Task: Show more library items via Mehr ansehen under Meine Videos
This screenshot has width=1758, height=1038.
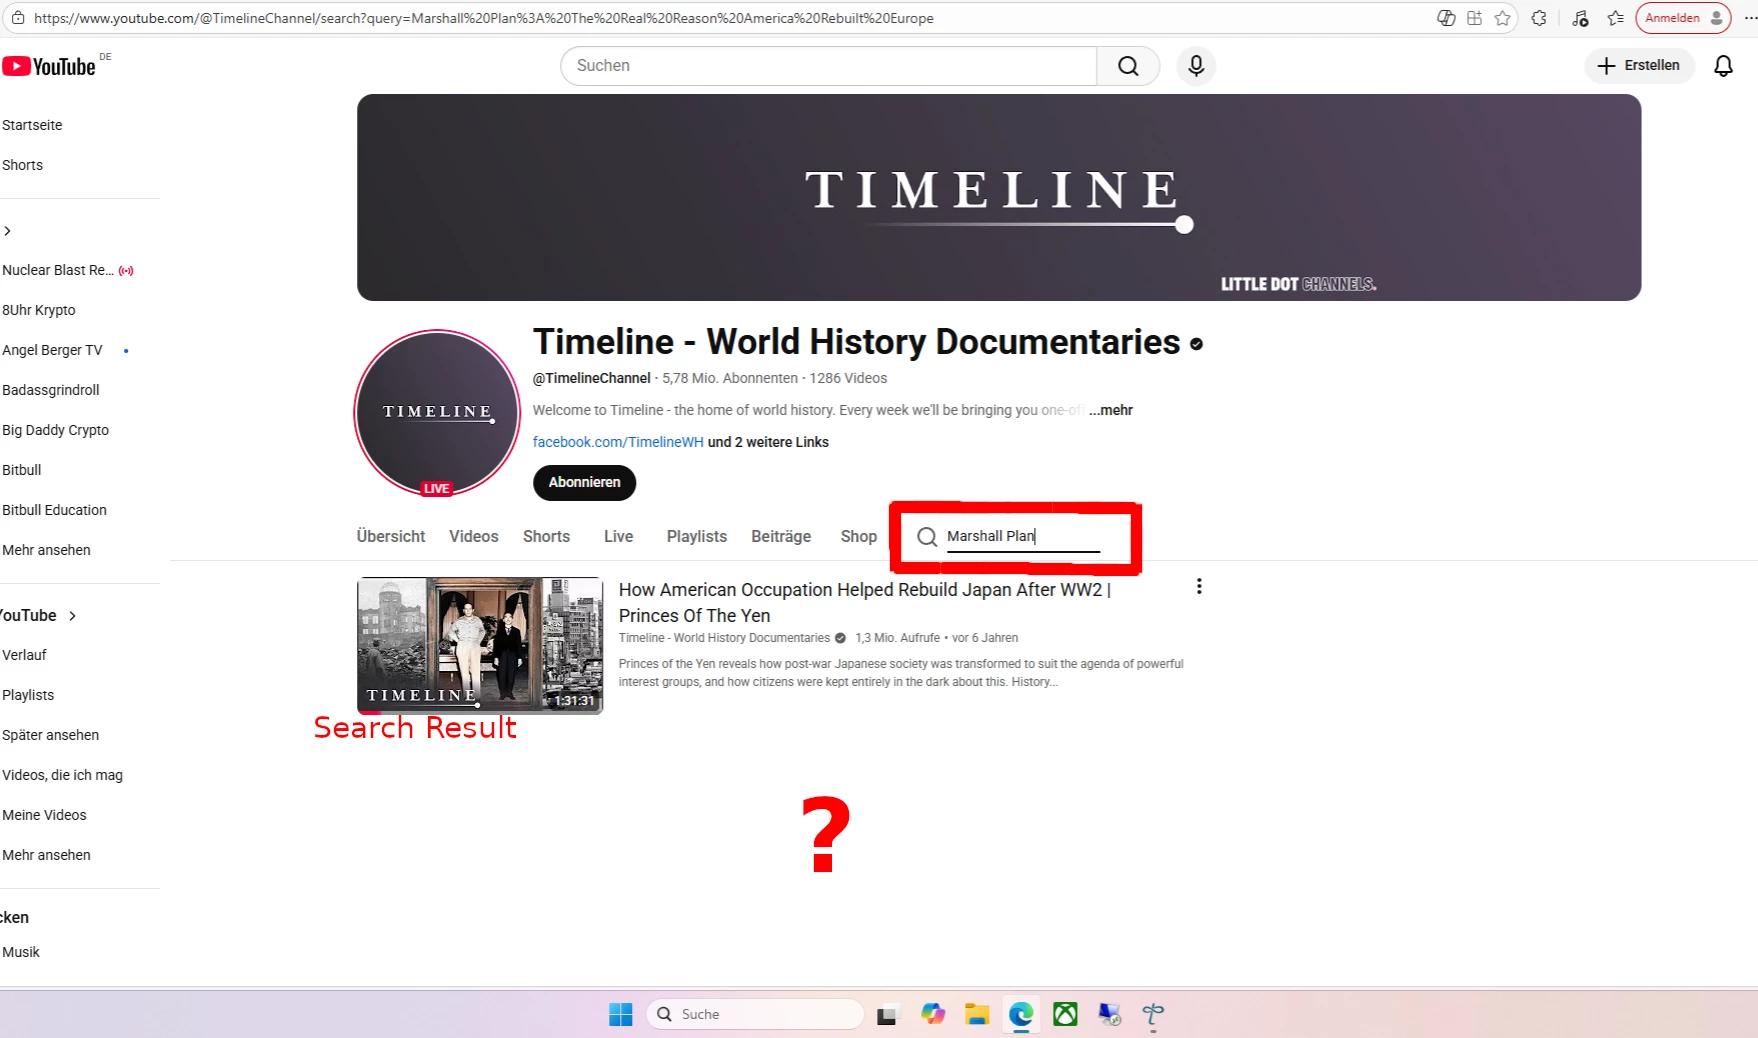Action: (x=46, y=855)
